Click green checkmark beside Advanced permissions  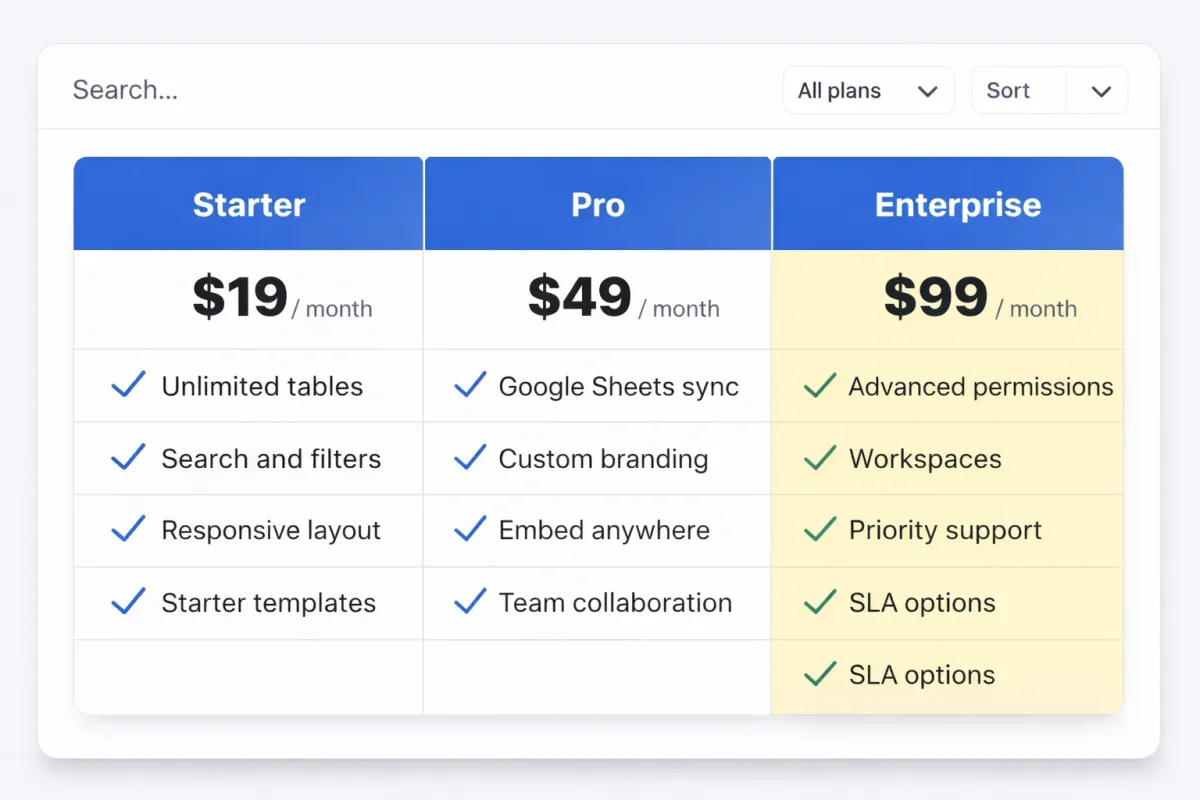pyautogui.click(x=820, y=386)
